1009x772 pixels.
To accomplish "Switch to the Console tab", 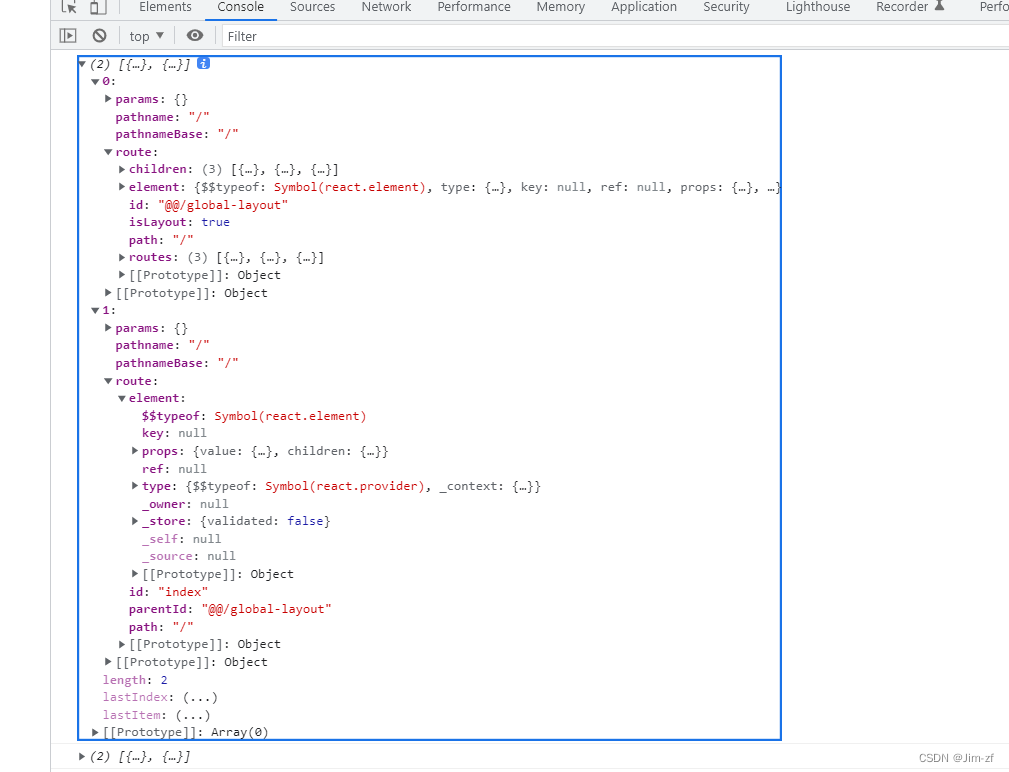I will [241, 7].
